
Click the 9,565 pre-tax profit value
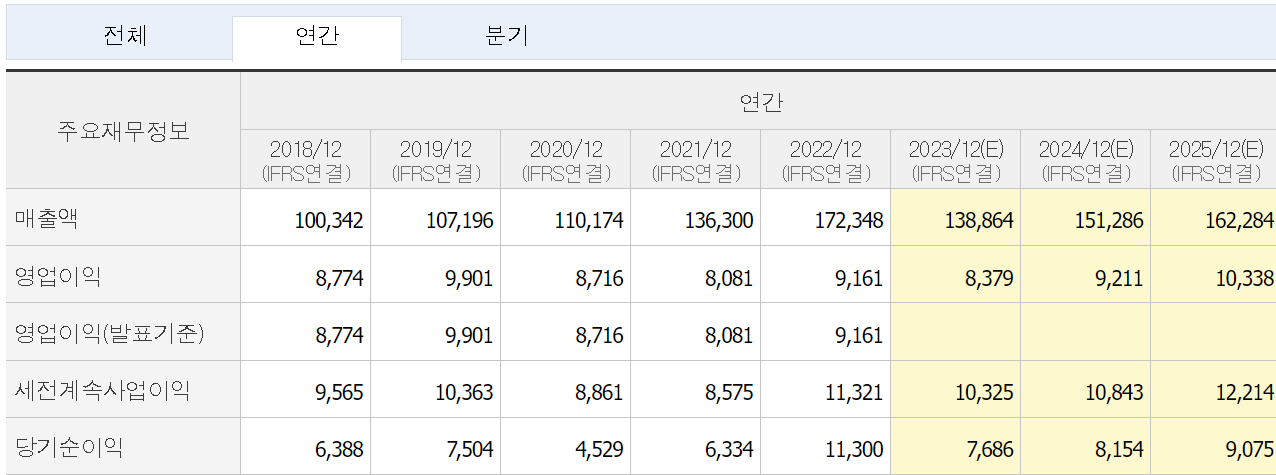(339, 392)
